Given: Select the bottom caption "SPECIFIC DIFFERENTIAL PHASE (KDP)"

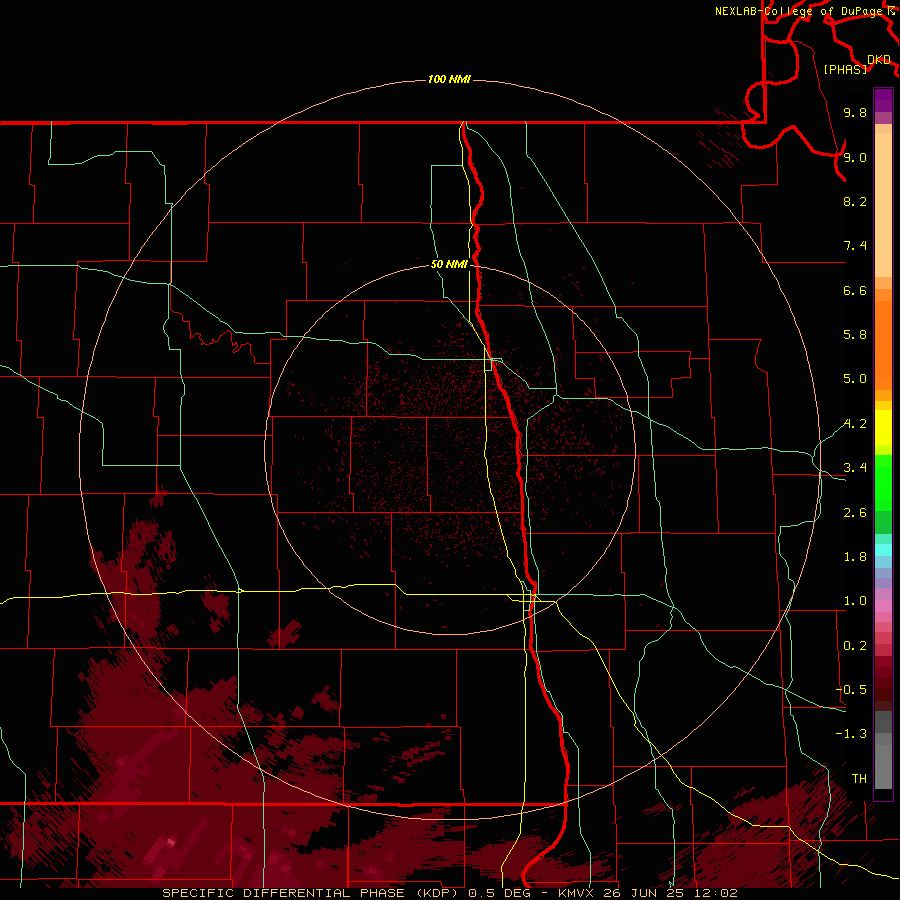Looking at the screenshot, I should point(313,893).
